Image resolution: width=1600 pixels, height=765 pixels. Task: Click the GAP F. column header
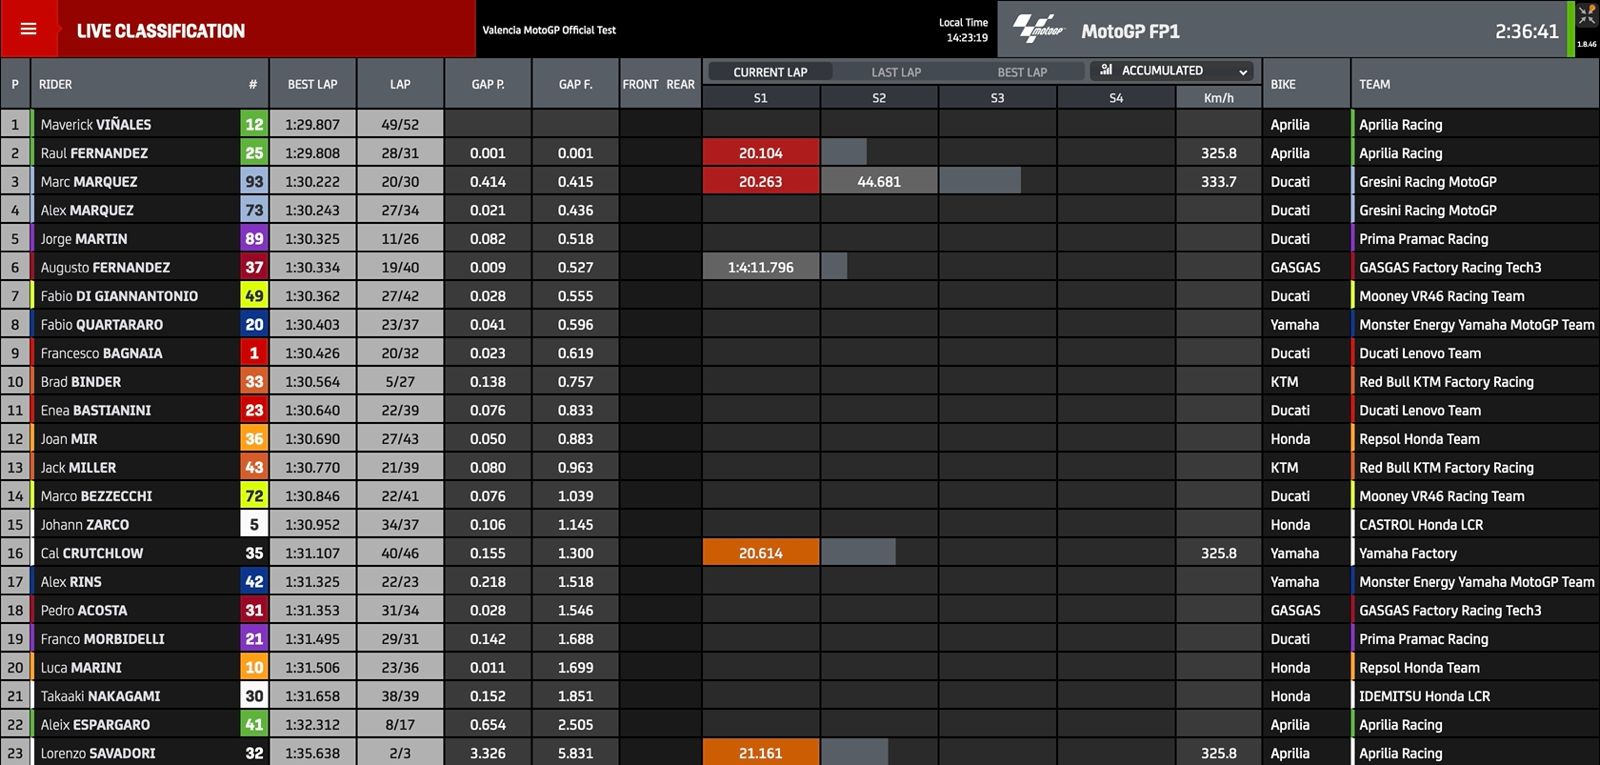(x=576, y=85)
